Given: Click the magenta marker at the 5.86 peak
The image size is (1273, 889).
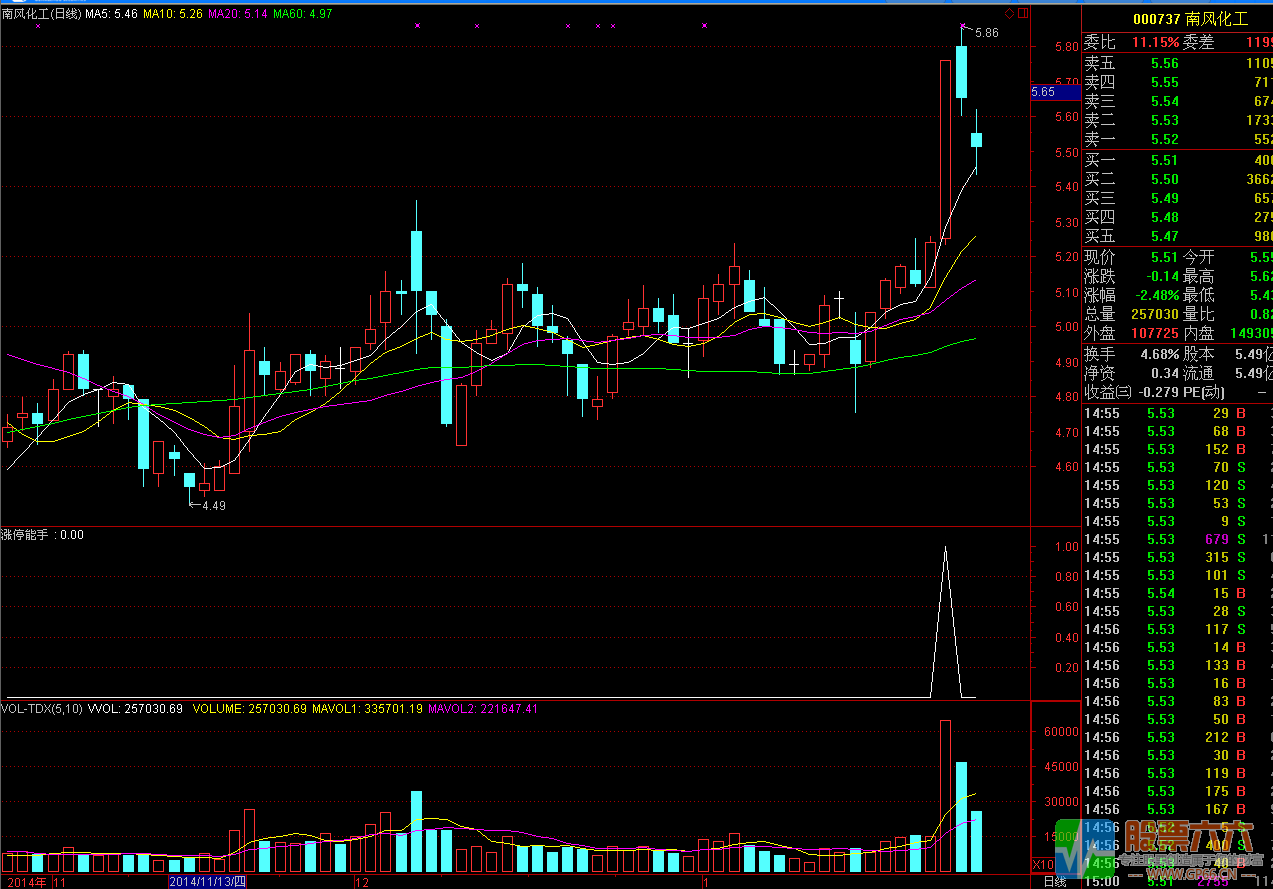Looking at the screenshot, I should 963,26.
